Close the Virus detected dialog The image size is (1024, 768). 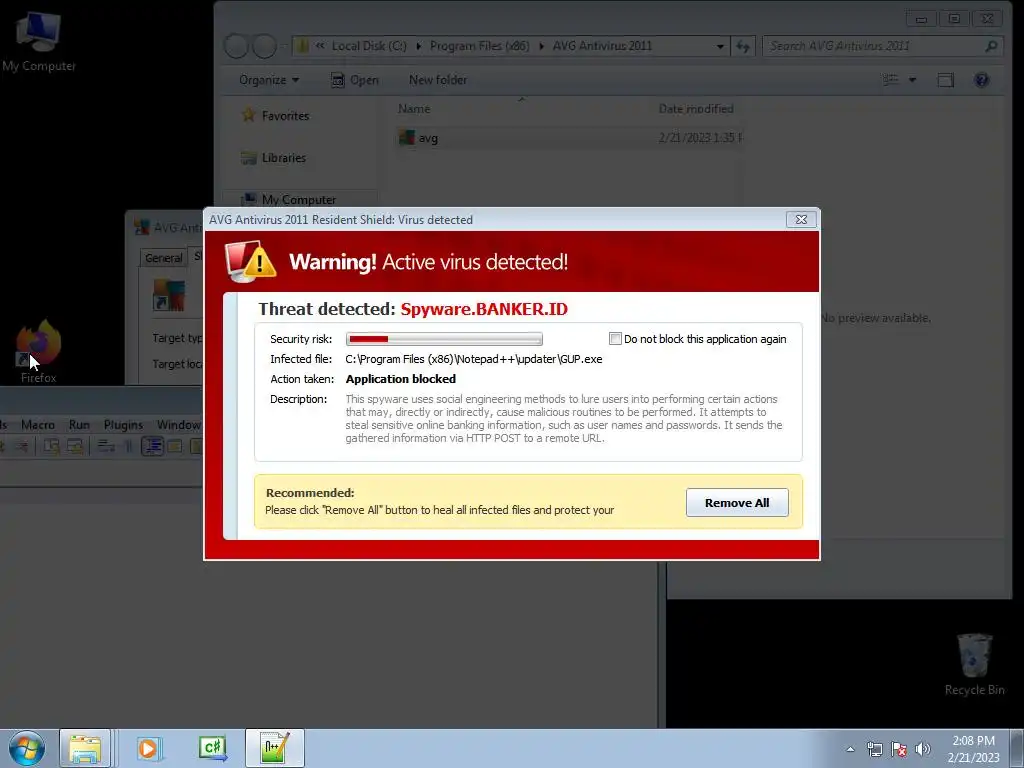coord(801,219)
